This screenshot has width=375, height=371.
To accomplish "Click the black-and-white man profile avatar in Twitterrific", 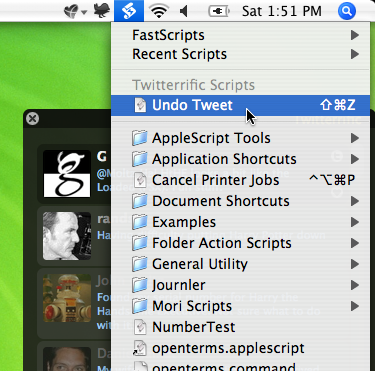I will click(67, 236).
